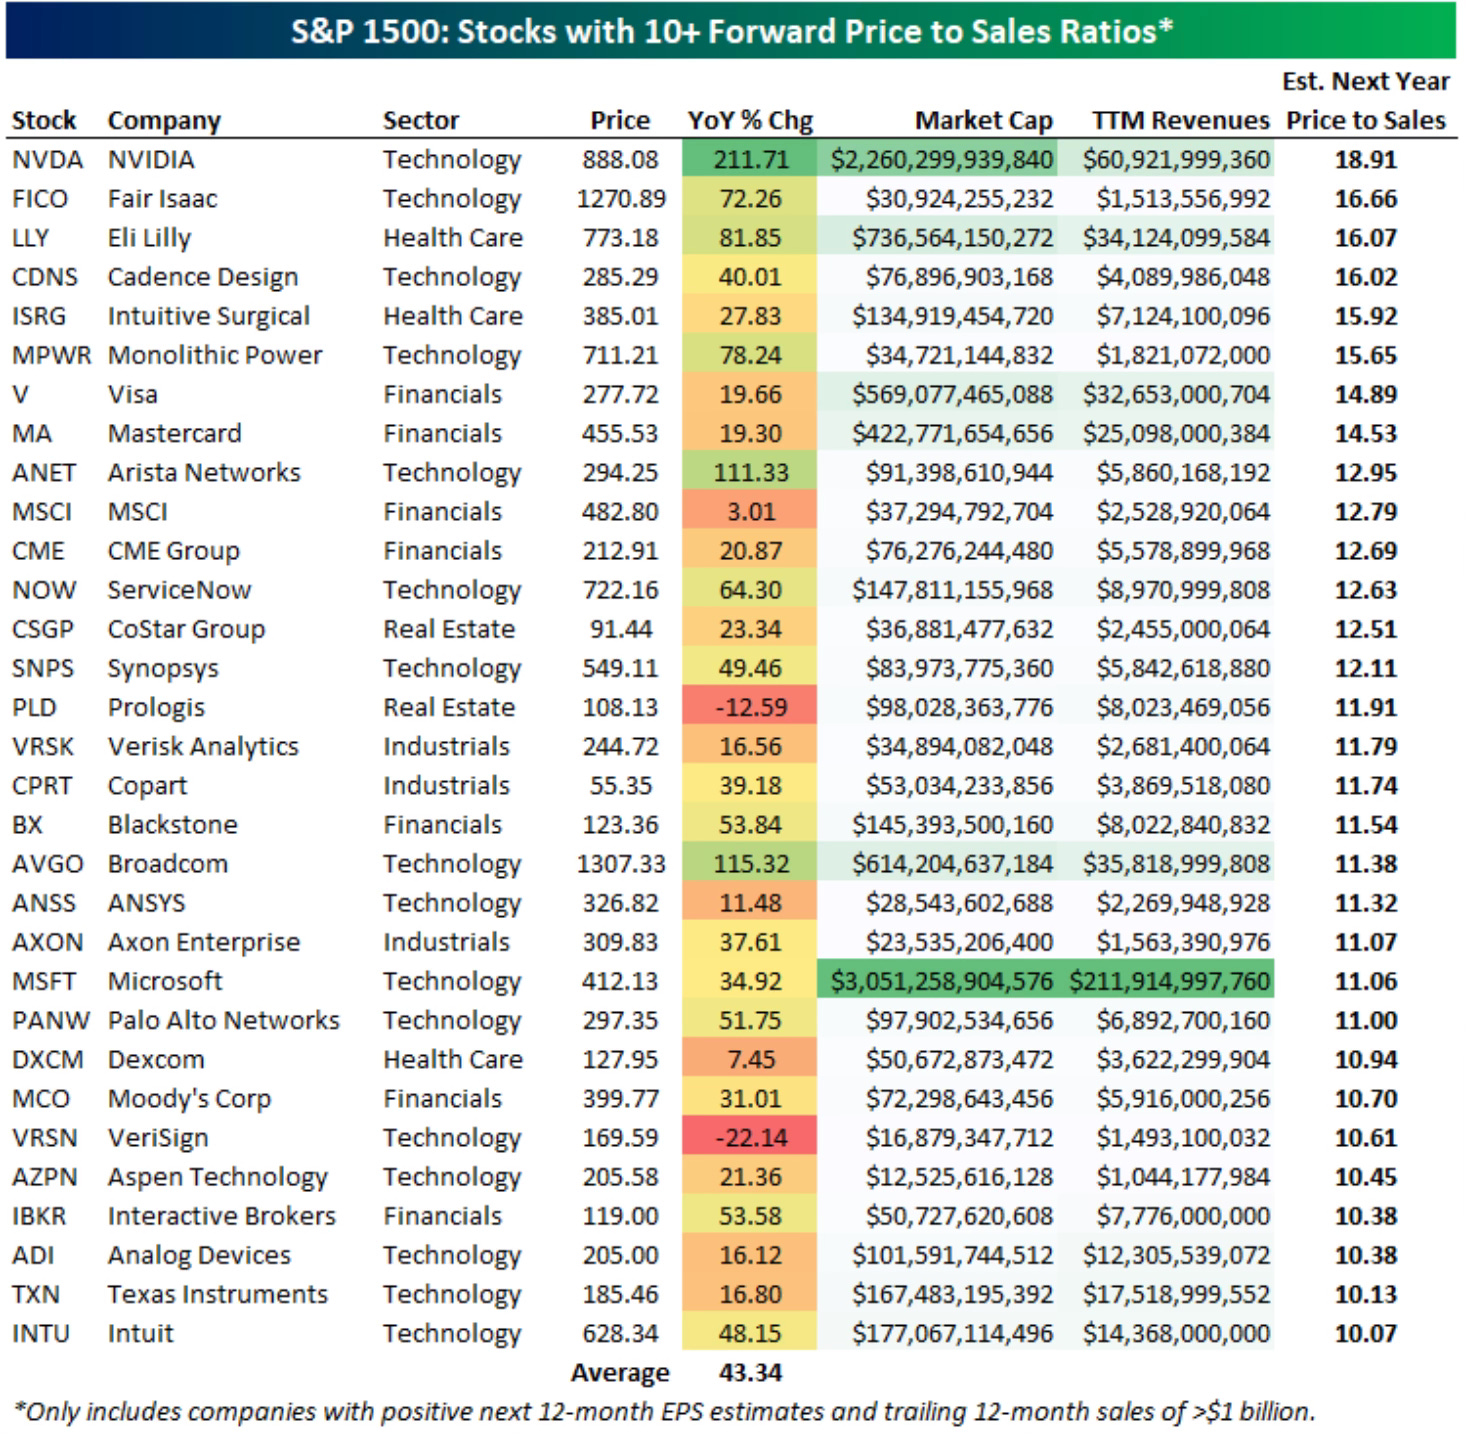1466x1434 pixels.
Task: Click the 'ANSYS' company name
Action: click(x=146, y=903)
